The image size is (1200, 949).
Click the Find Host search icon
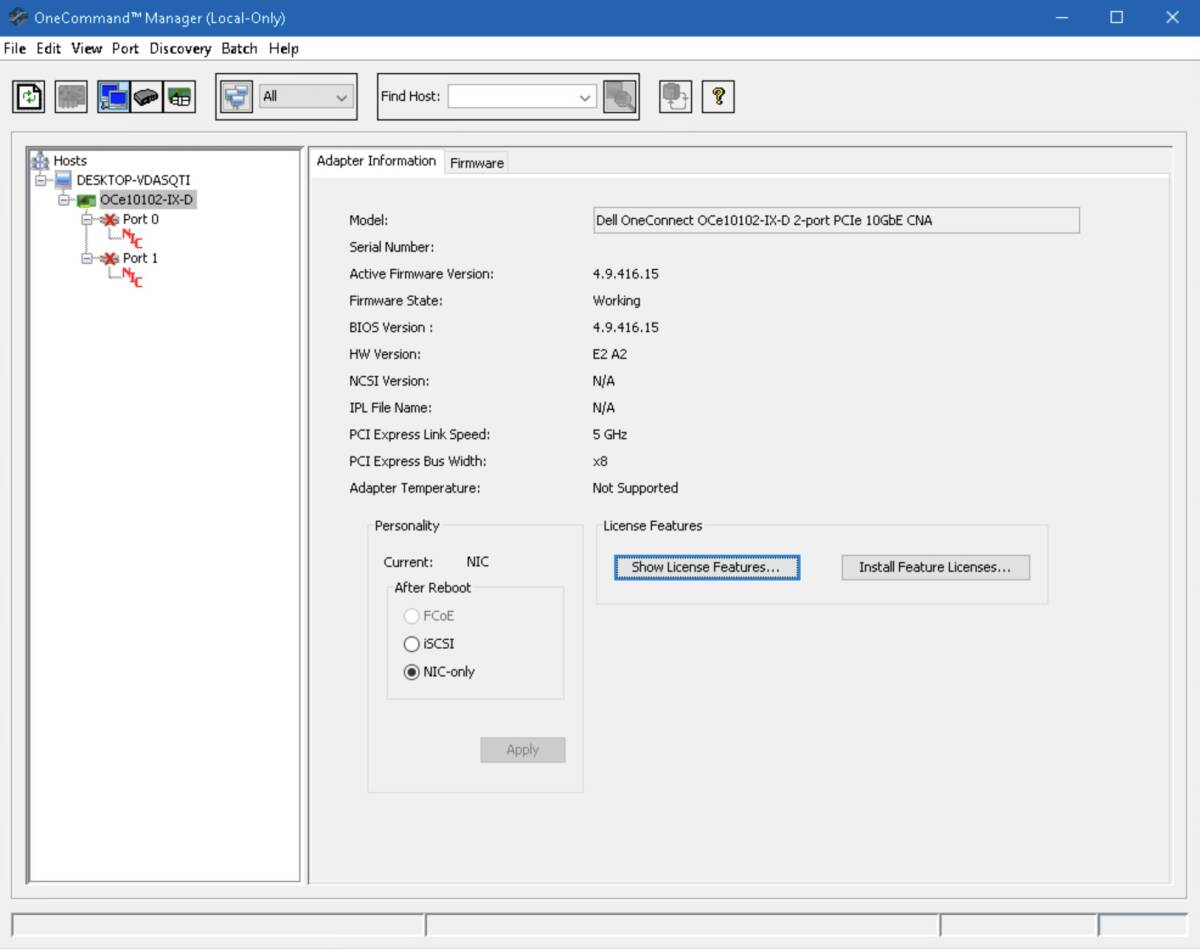tap(620, 97)
